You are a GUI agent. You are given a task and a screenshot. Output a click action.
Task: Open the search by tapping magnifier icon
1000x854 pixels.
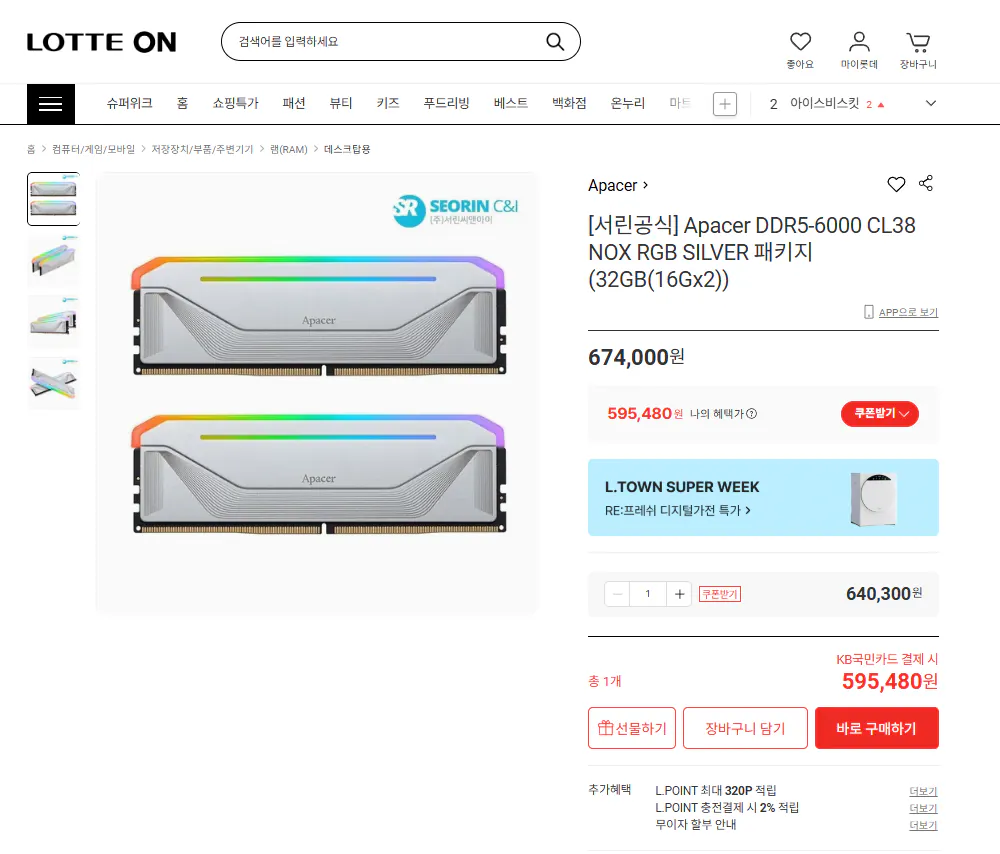point(555,41)
